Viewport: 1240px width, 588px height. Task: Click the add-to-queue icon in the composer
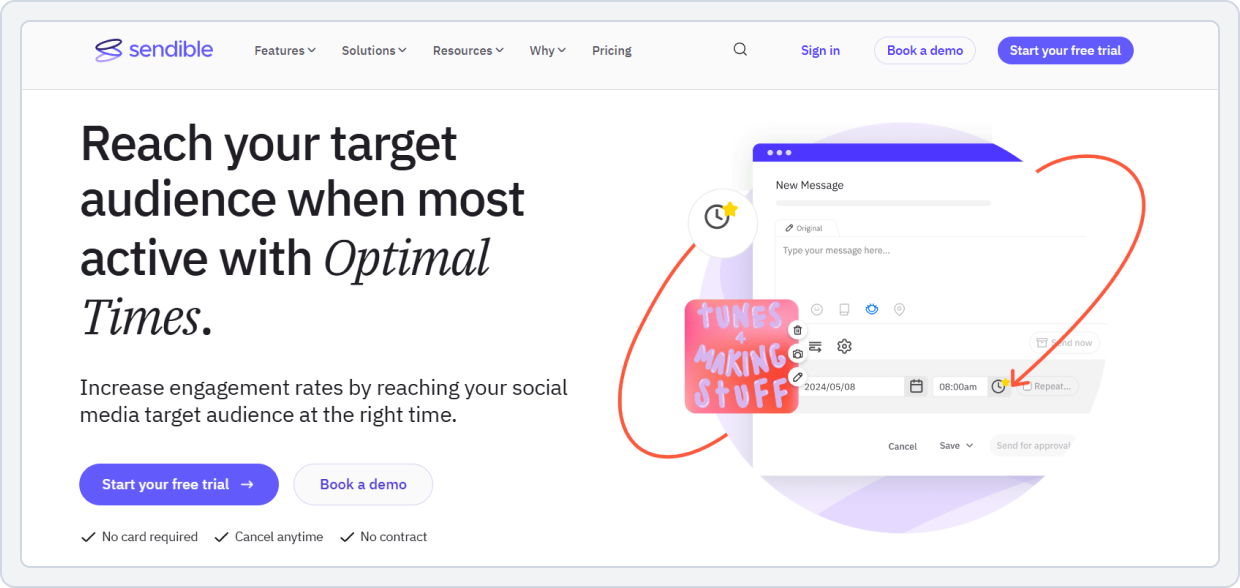pos(815,346)
